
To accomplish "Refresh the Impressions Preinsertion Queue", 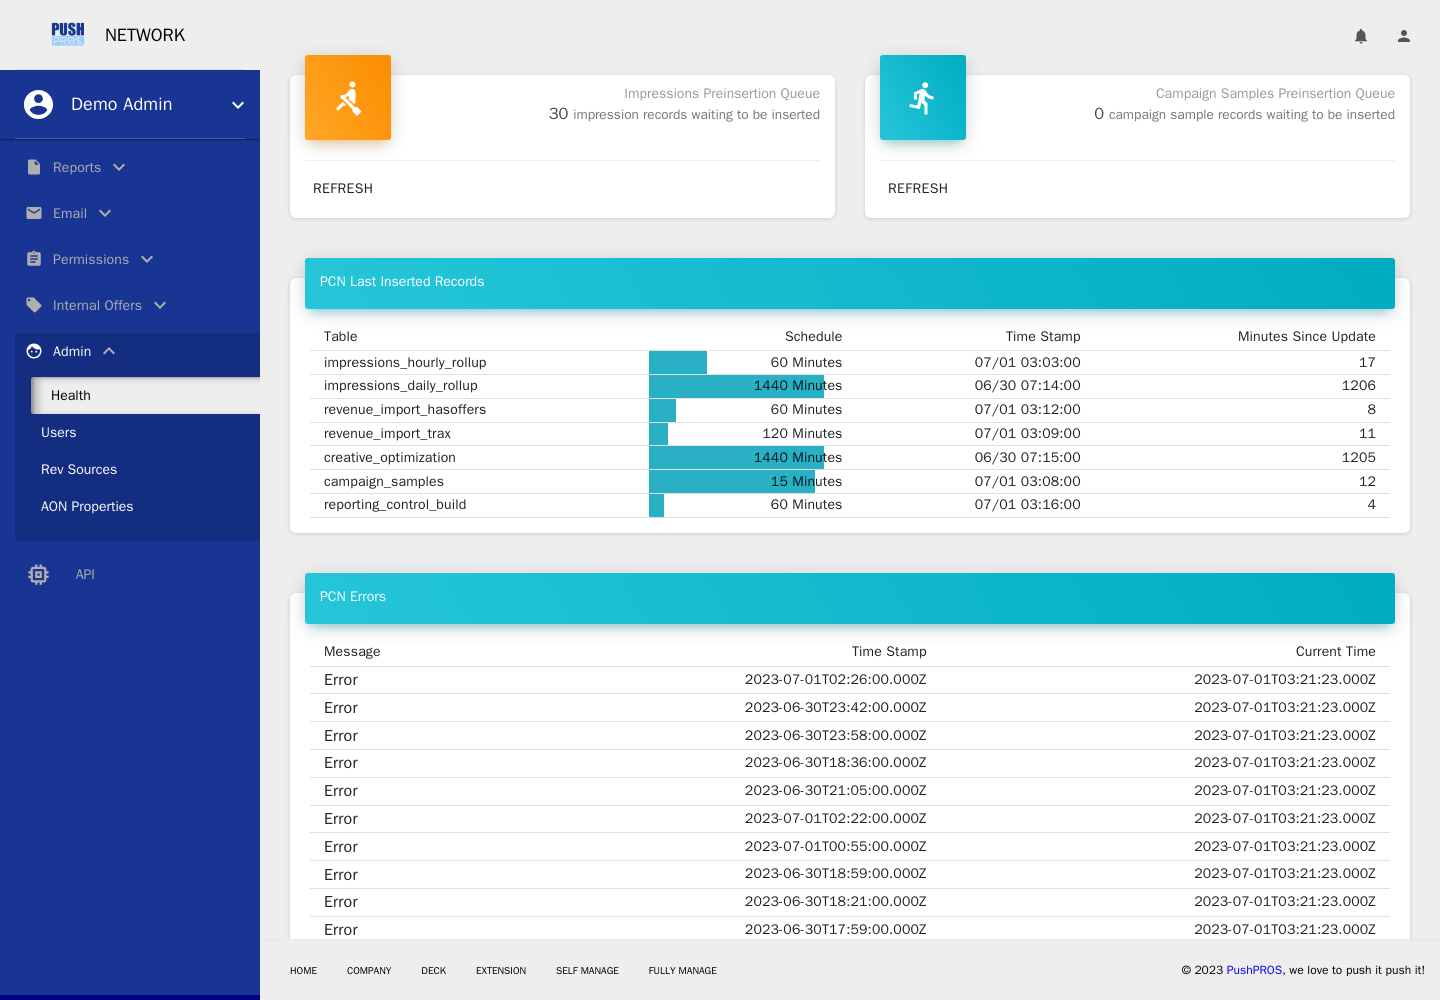I will click(343, 188).
